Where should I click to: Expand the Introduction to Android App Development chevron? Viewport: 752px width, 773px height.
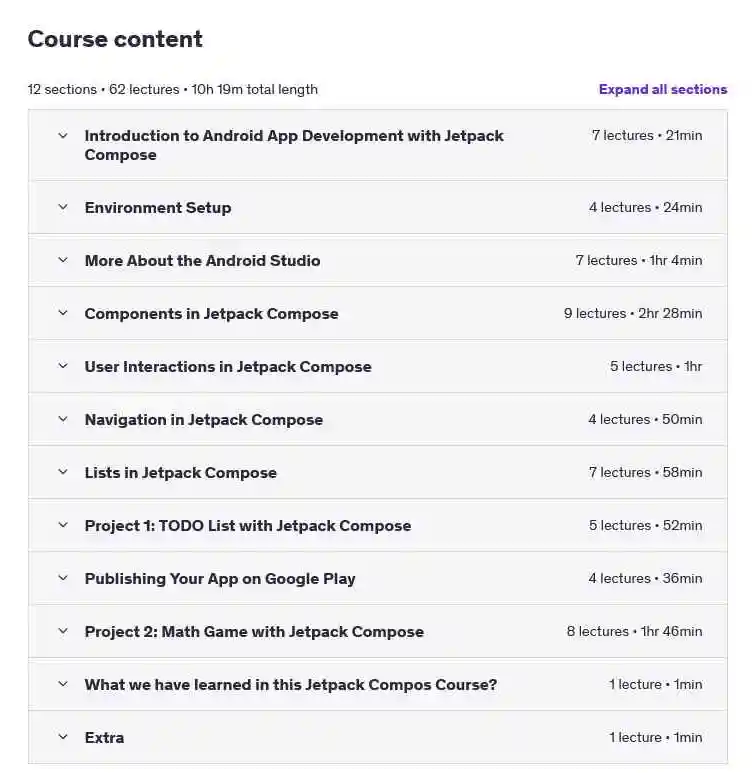pos(63,135)
